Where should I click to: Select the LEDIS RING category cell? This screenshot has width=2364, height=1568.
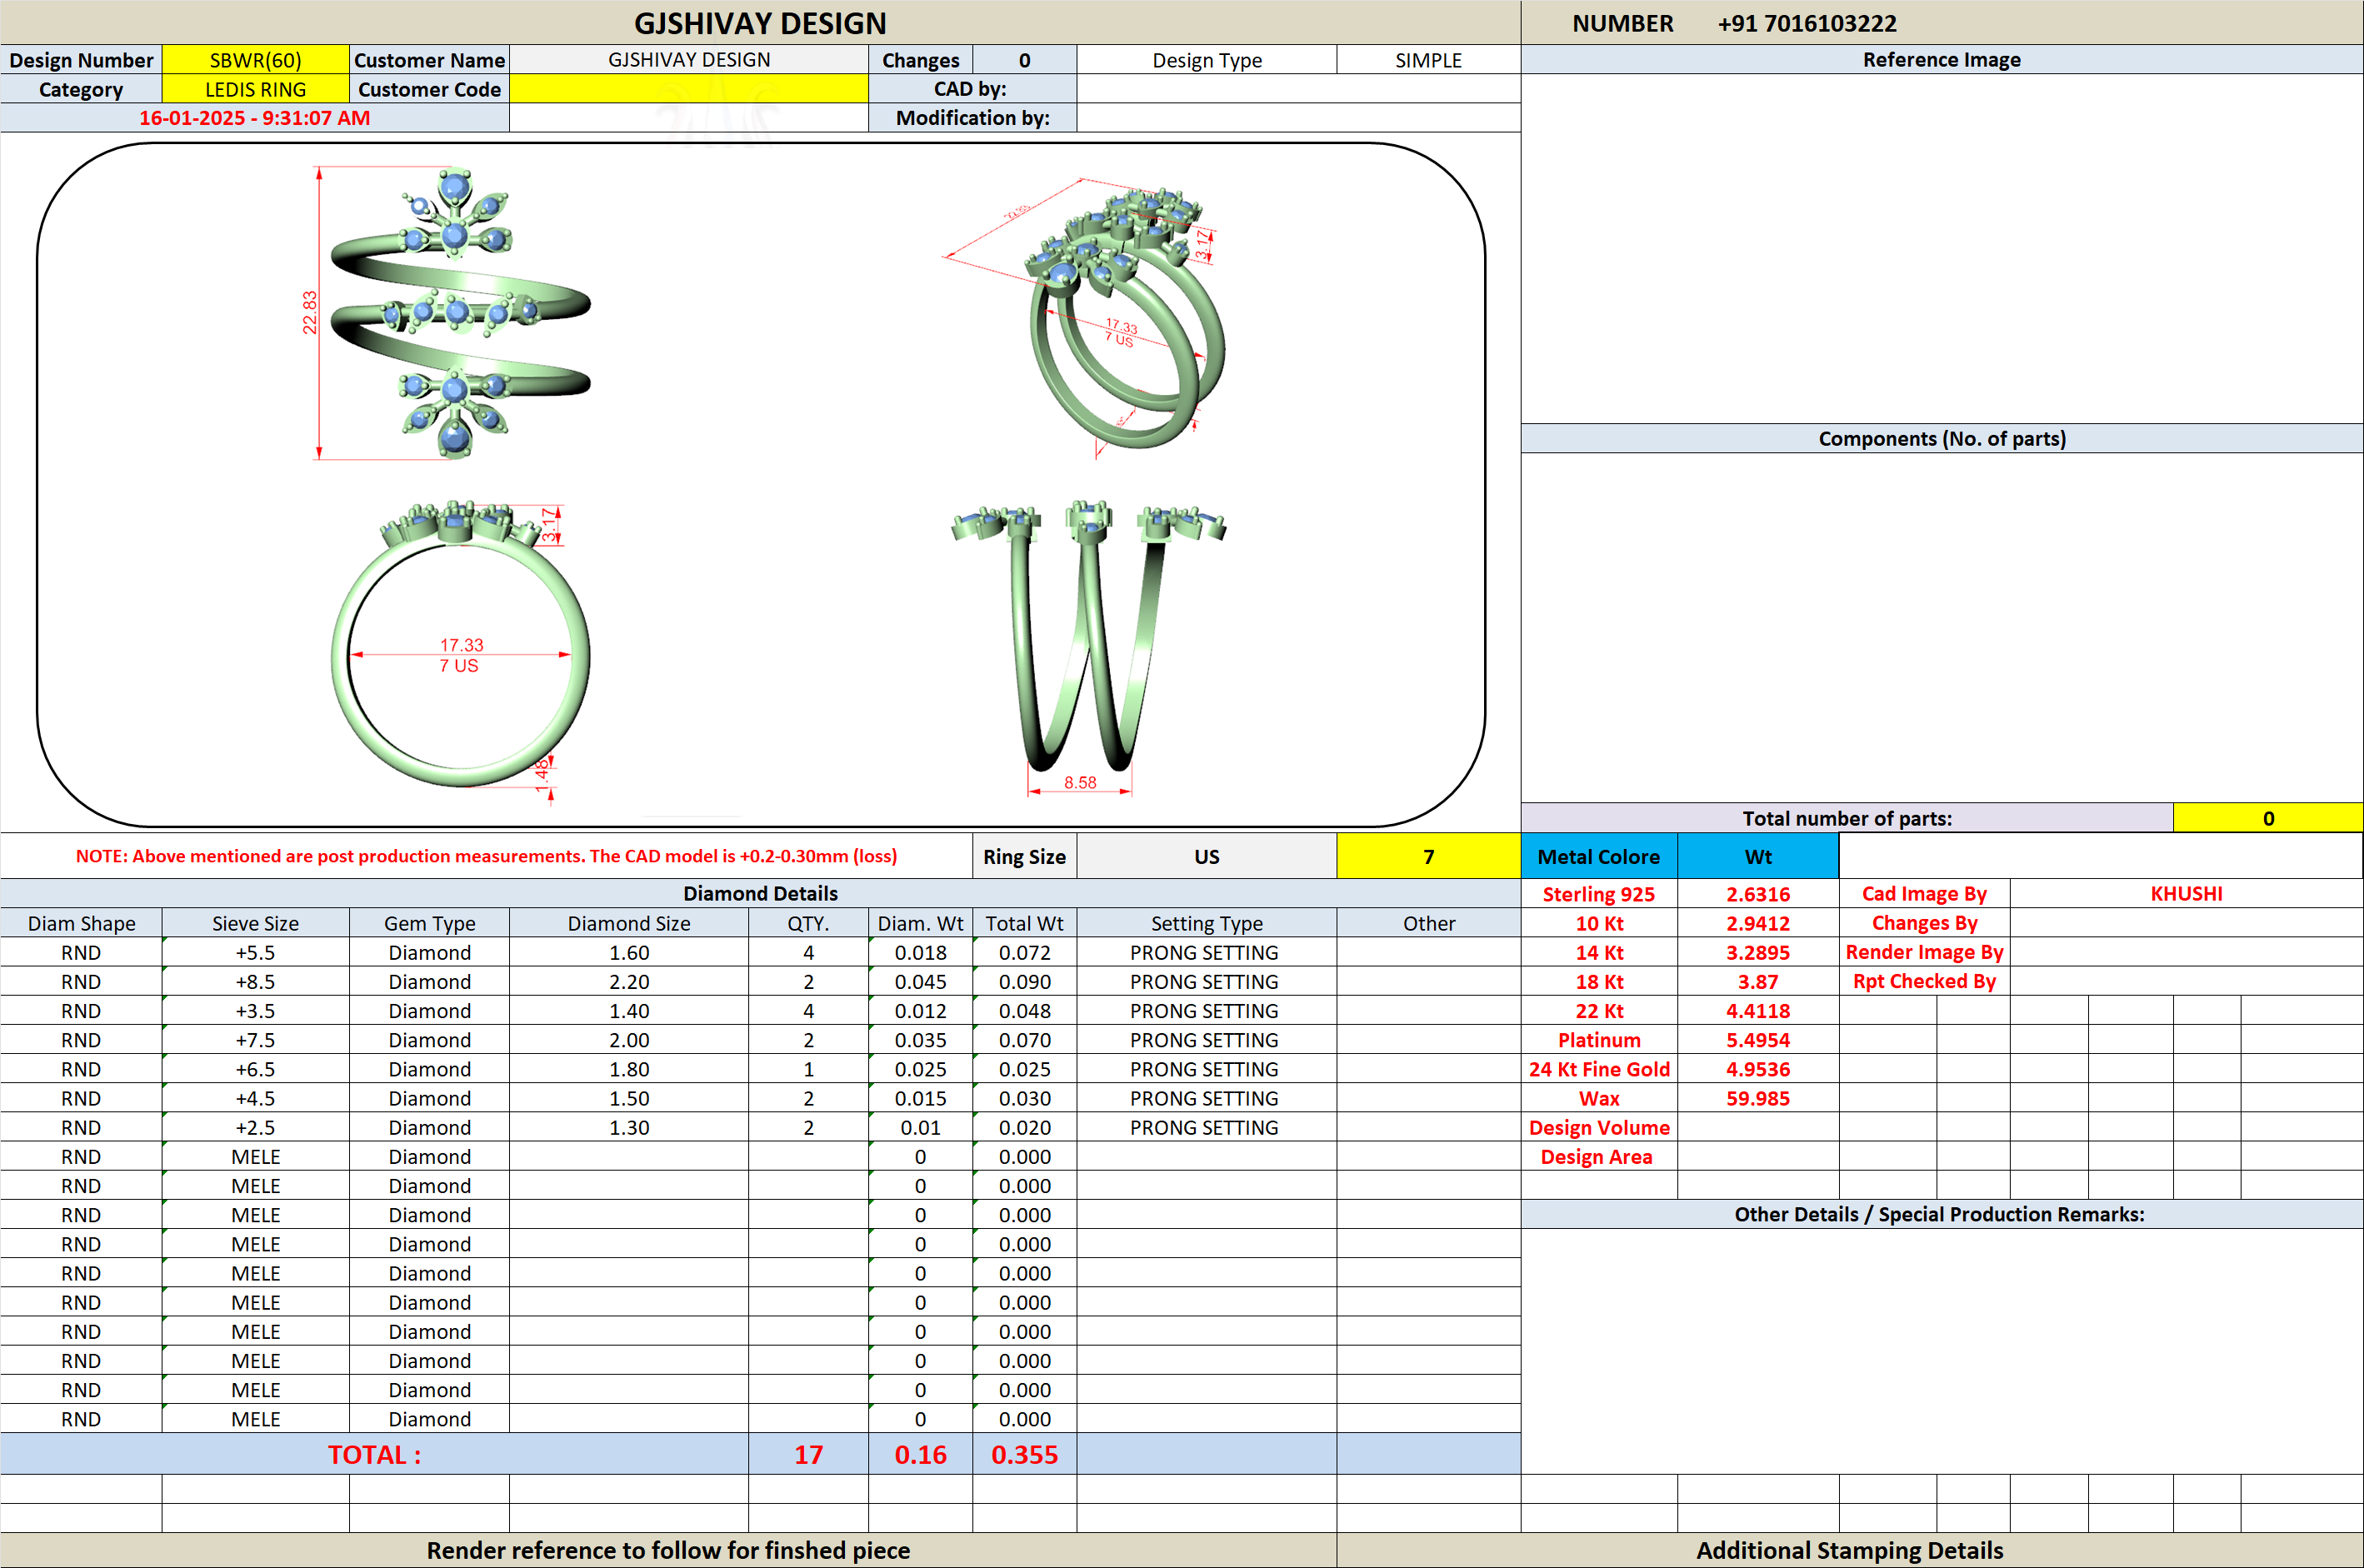(x=255, y=89)
